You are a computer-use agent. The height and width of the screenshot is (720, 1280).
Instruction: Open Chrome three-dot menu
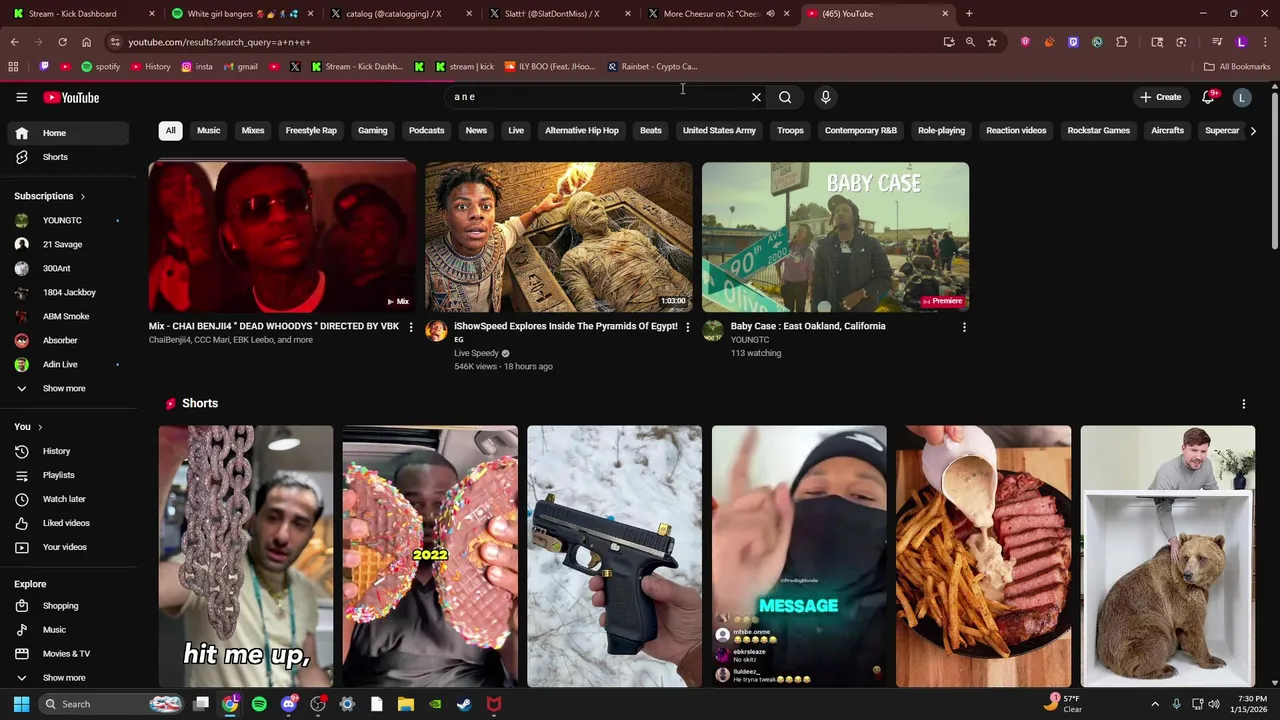[x=1265, y=42]
